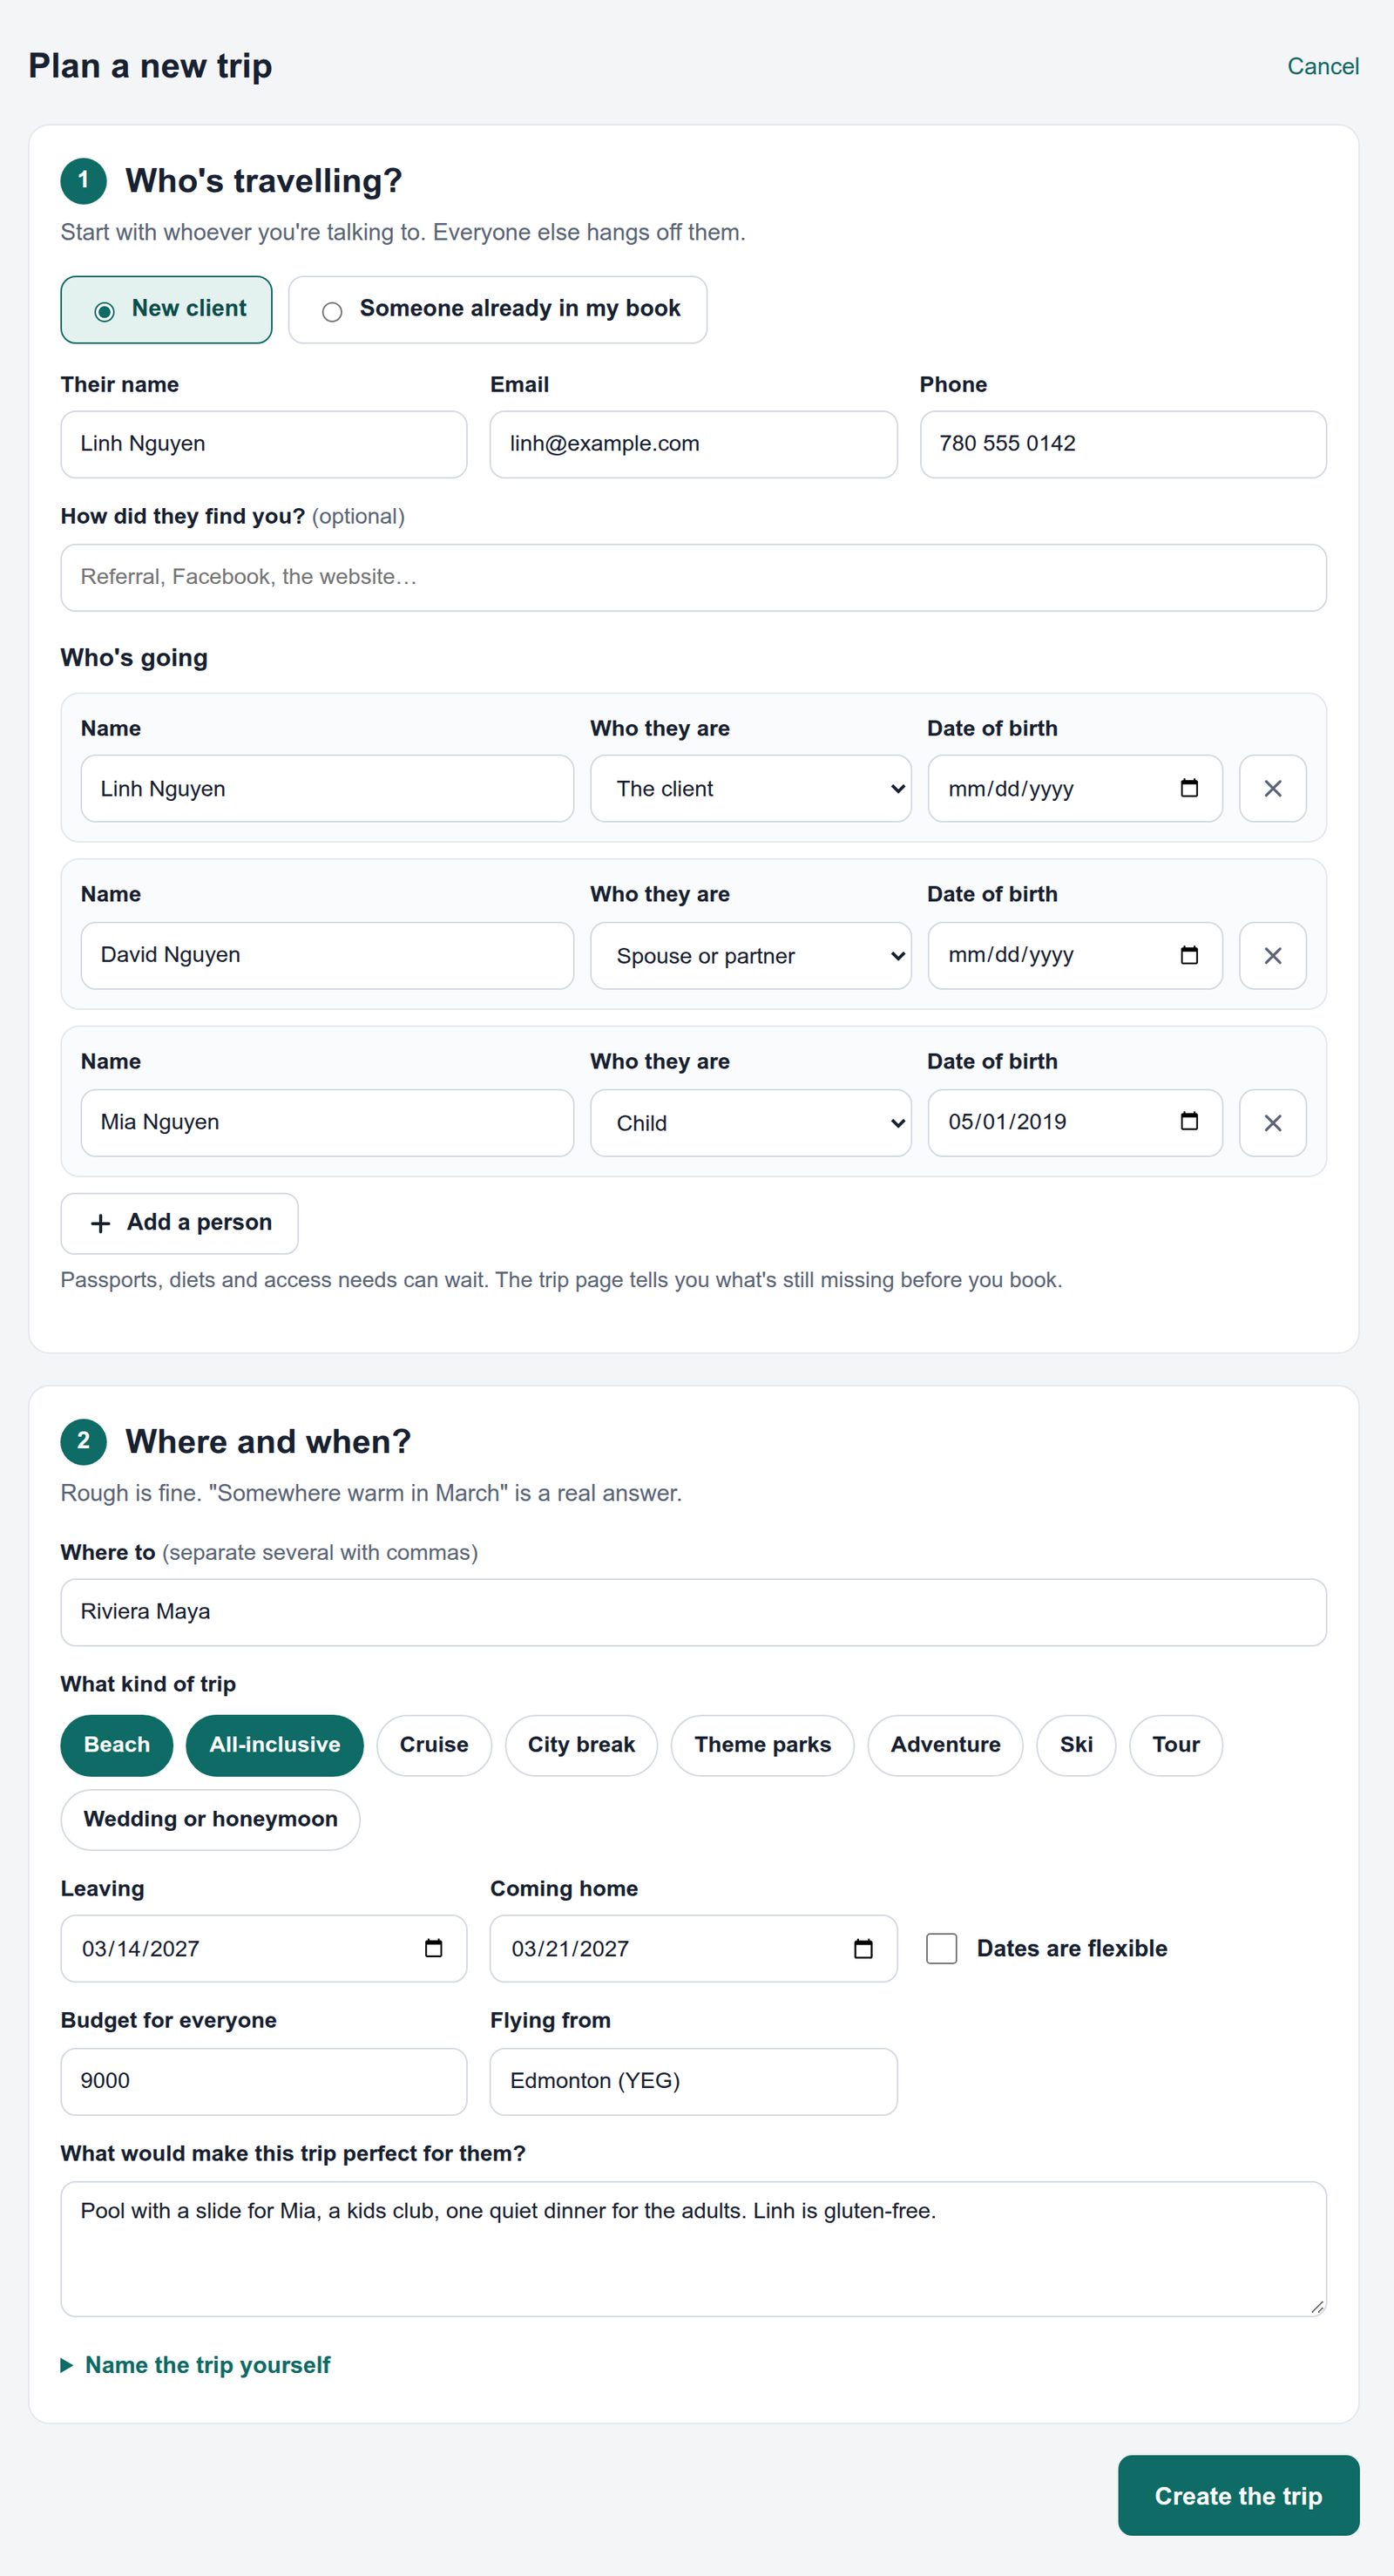Click the trip perfect notes textarea
The width and height of the screenshot is (1394, 2576).
[x=693, y=2248]
